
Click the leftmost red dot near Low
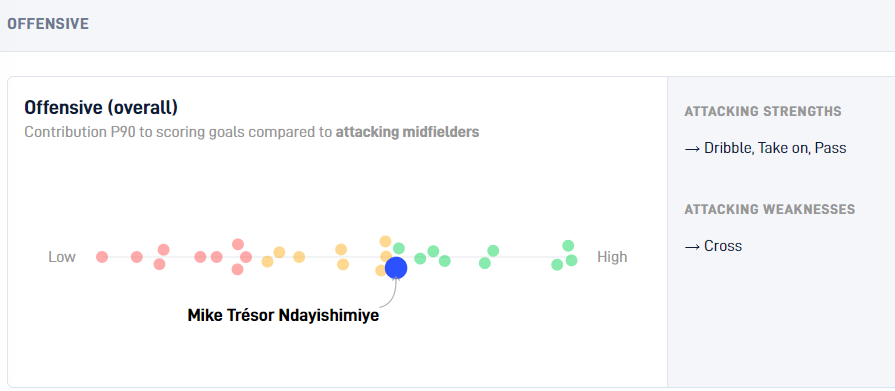coord(102,257)
